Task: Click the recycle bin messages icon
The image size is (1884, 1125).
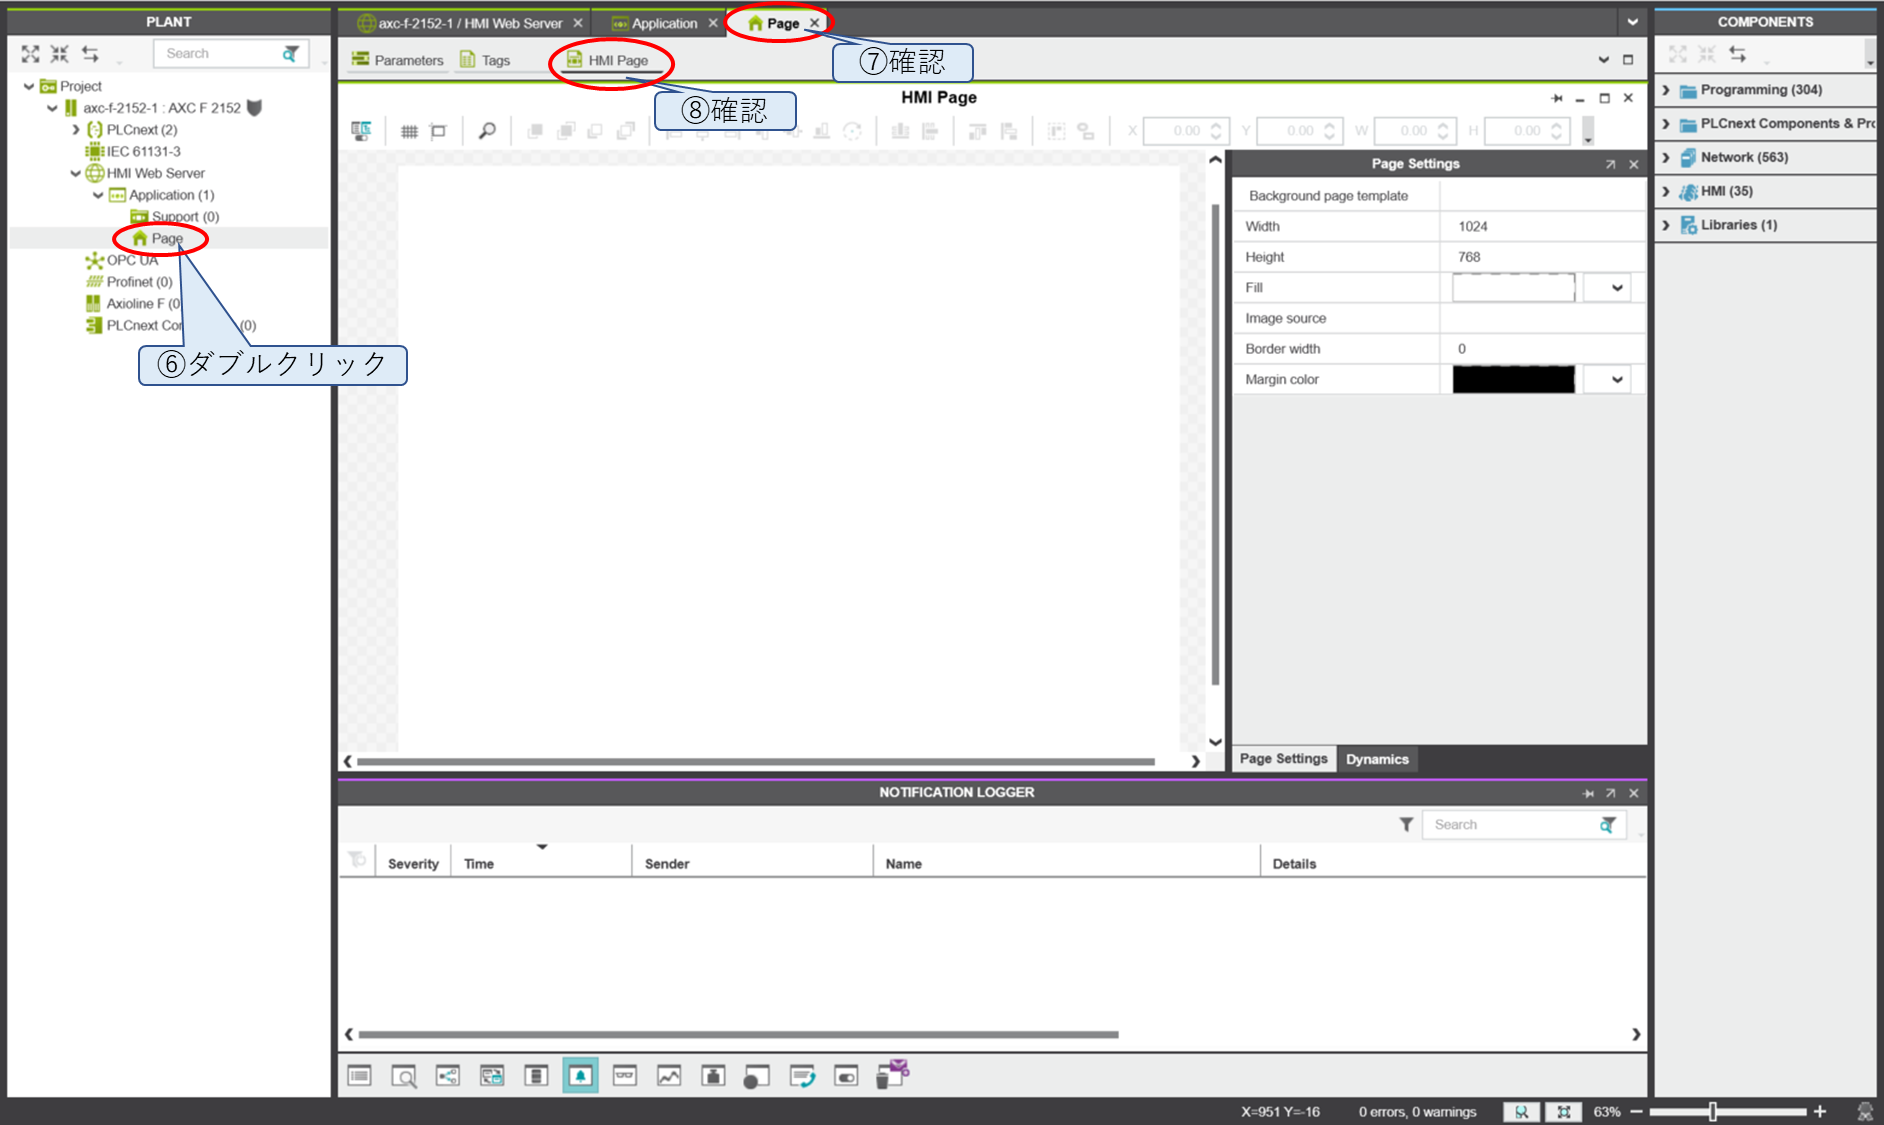Action: click(x=892, y=1075)
